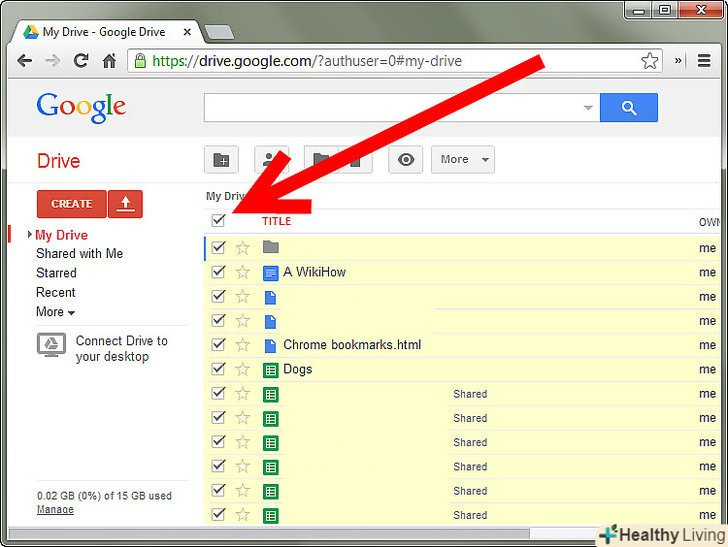Image resolution: width=728 pixels, height=547 pixels.
Task: Click the Google logo
Action: point(81,107)
